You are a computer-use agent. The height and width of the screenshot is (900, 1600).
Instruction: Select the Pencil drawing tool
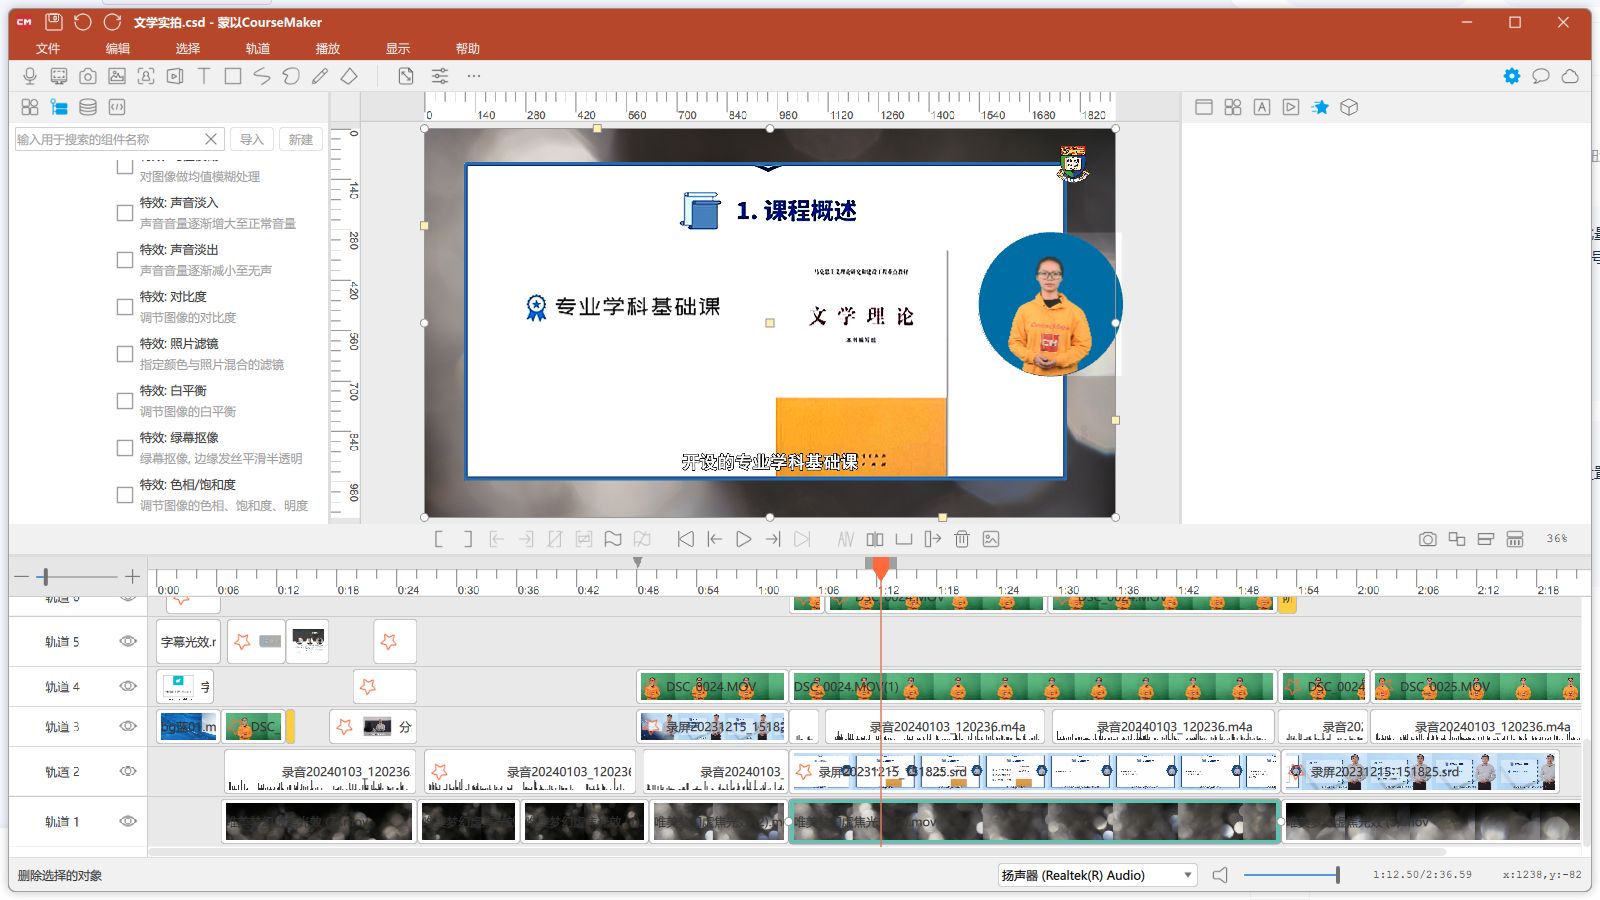point(320,76)
